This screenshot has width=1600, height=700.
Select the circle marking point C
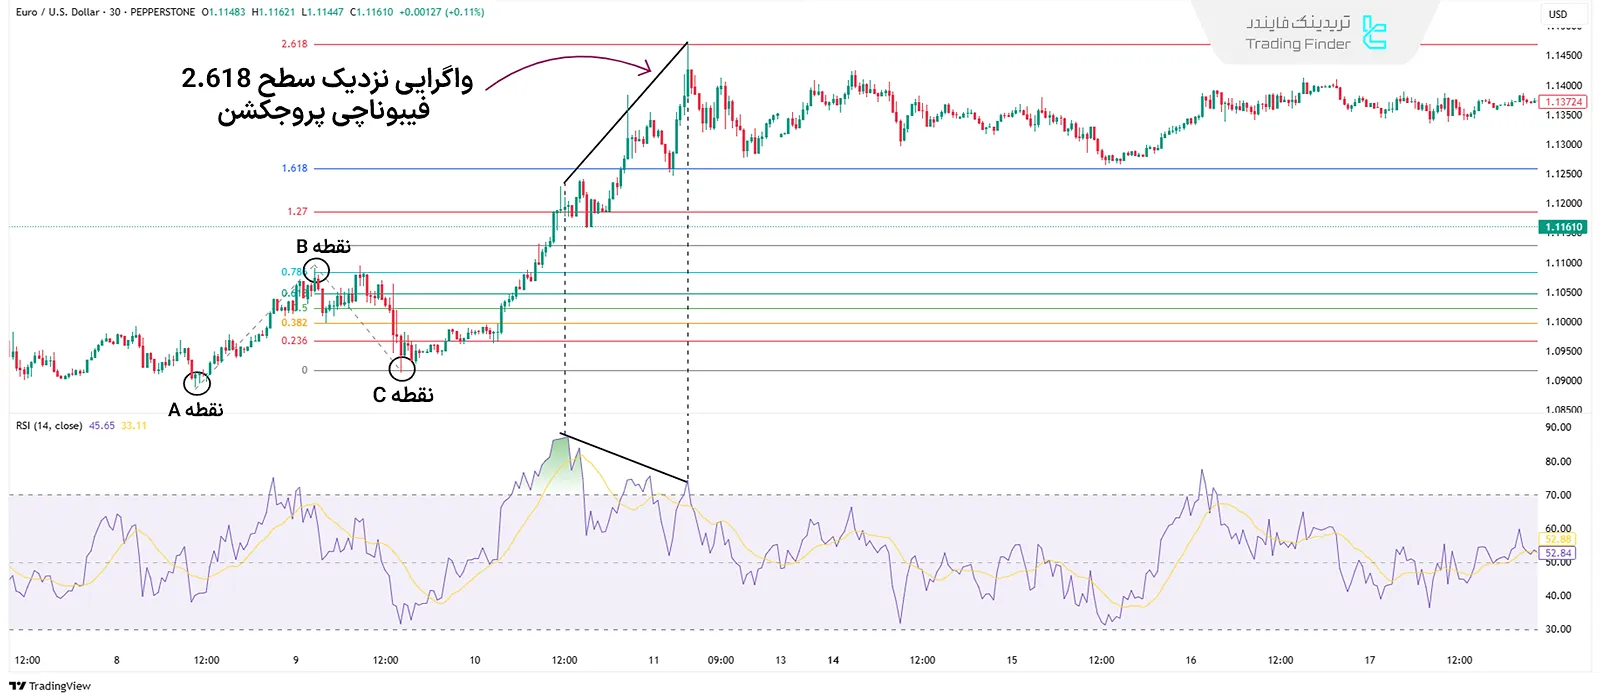402,368
